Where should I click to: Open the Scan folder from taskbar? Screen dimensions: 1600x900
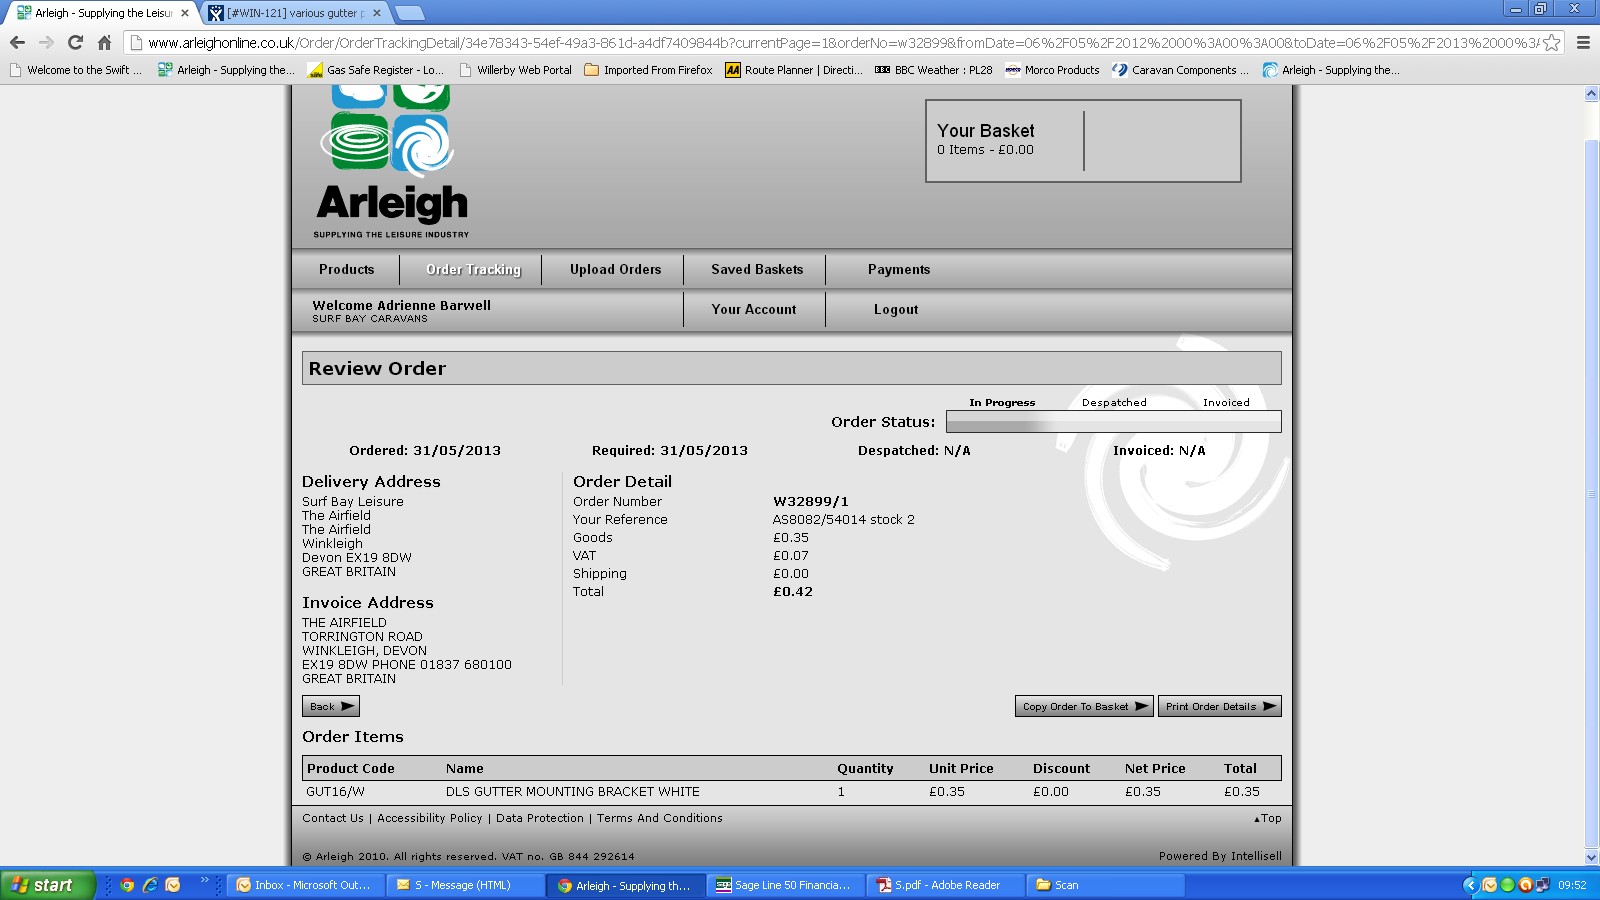tap(1106, 885)
